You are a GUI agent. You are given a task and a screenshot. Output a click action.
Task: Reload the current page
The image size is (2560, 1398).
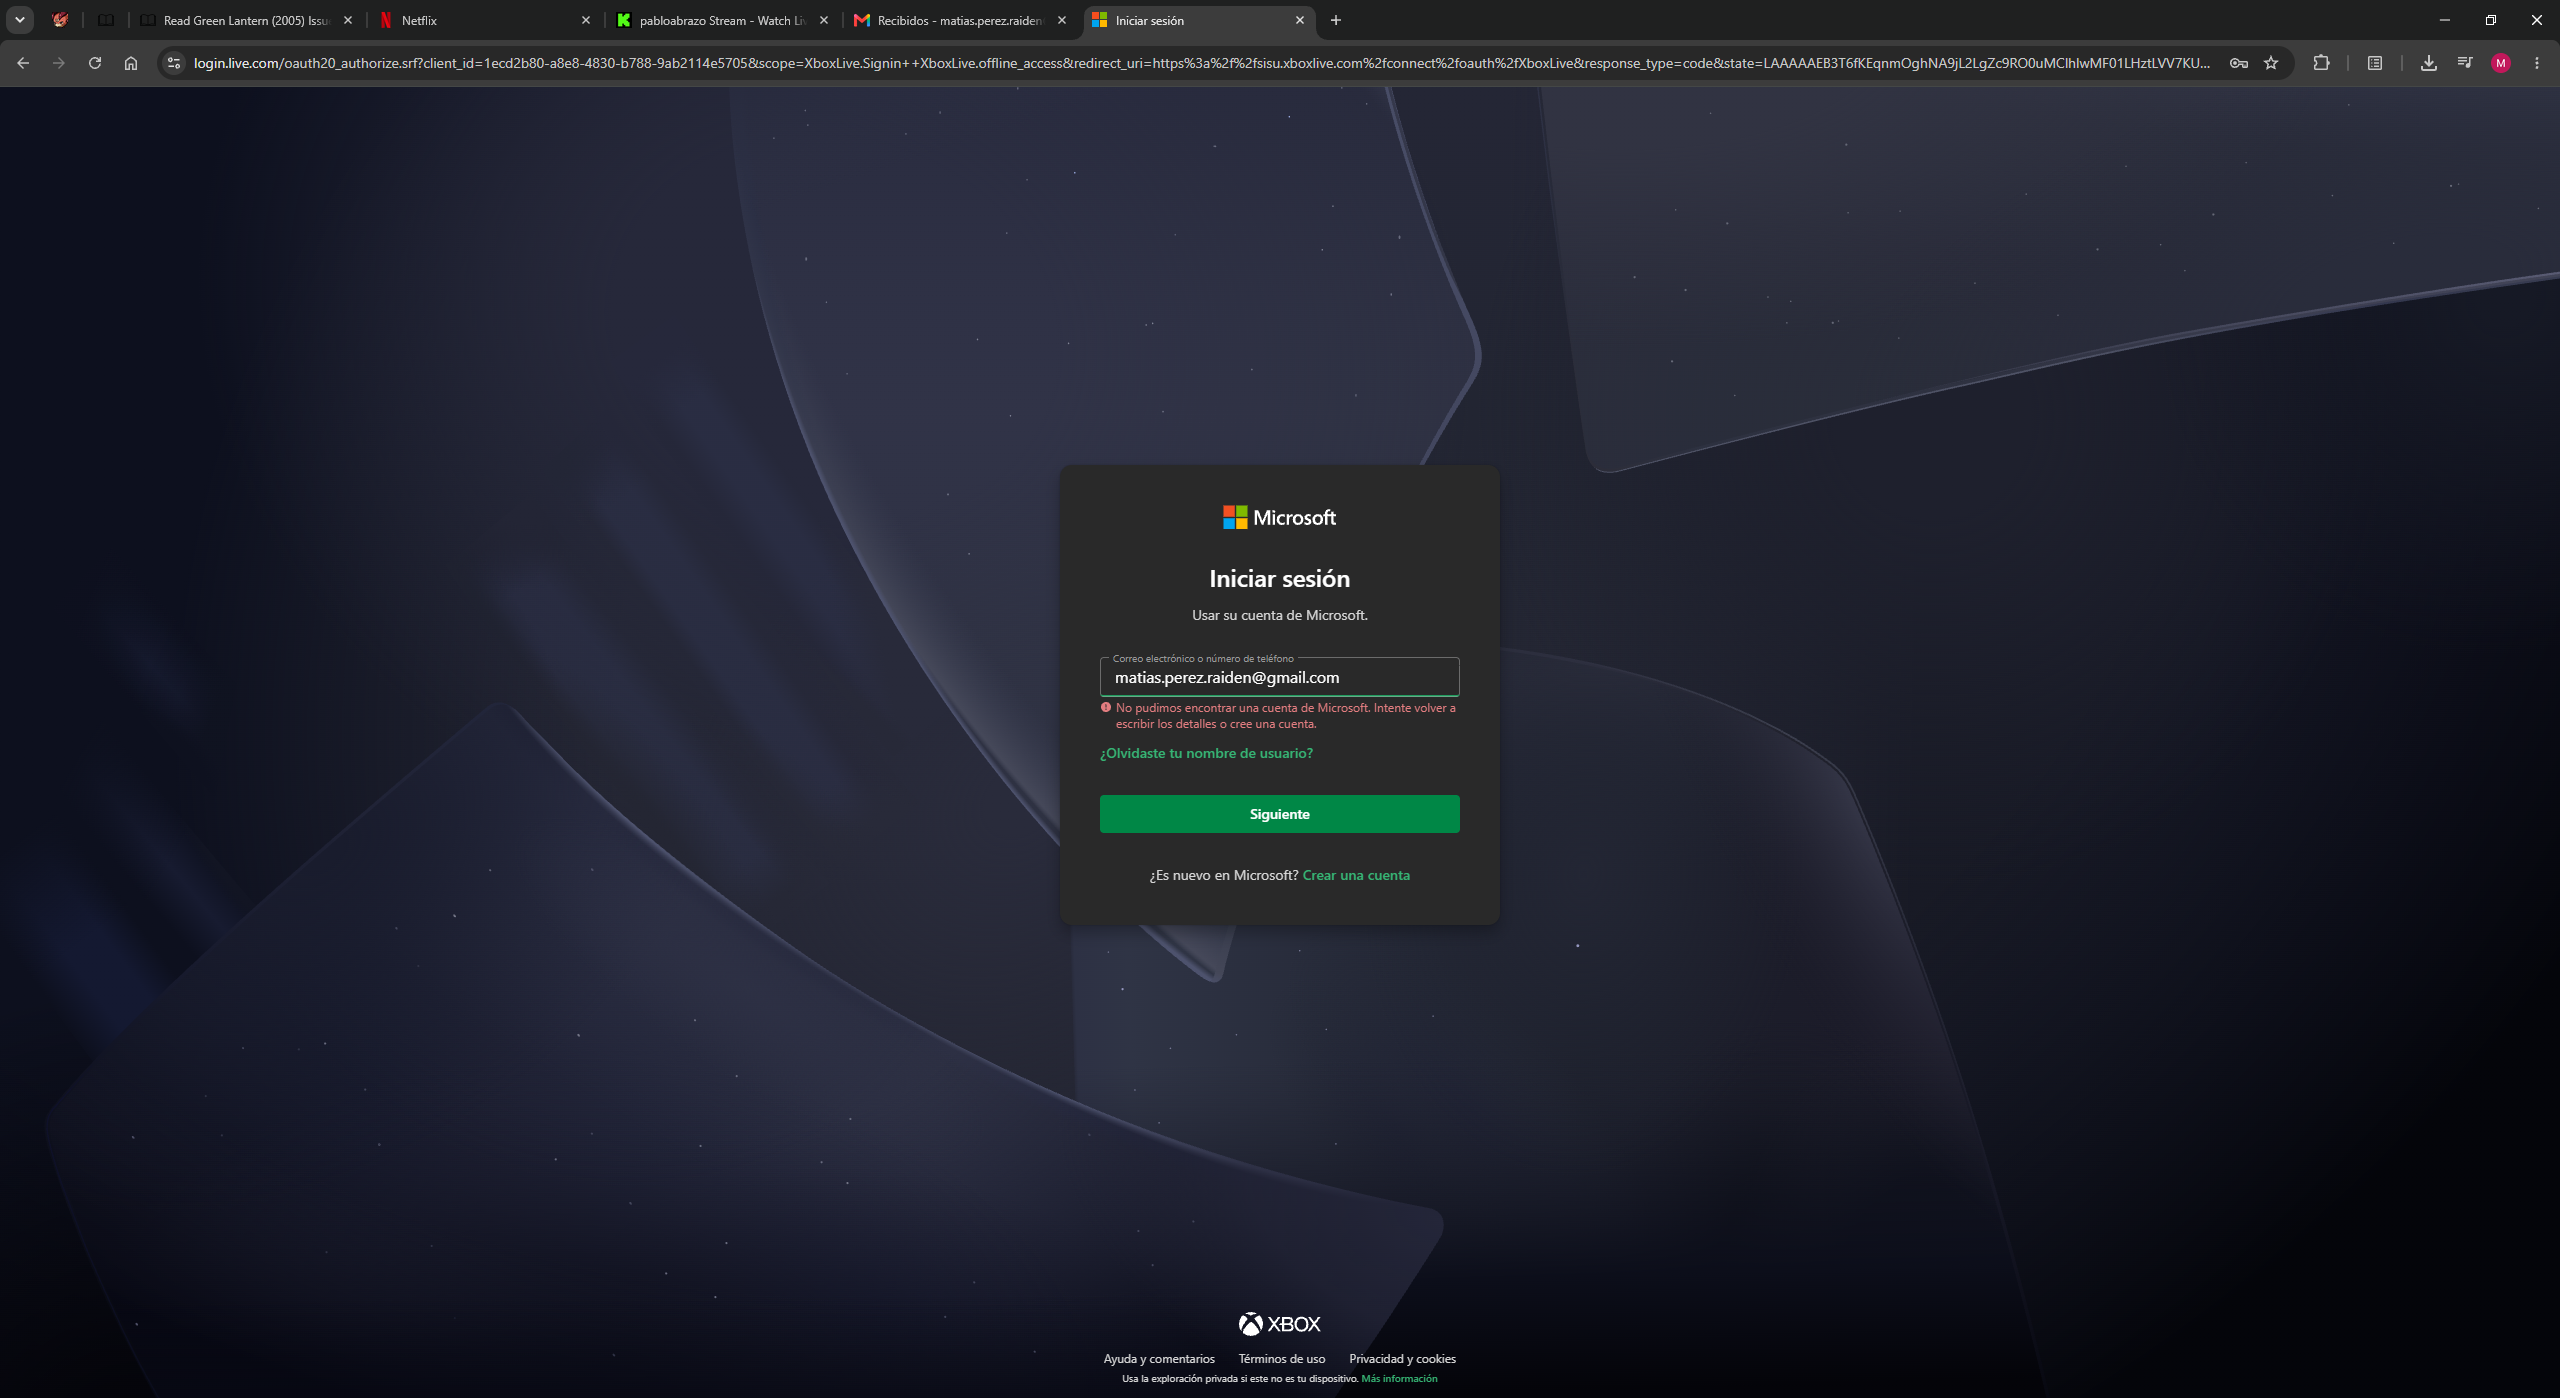(x=95, y=63)
